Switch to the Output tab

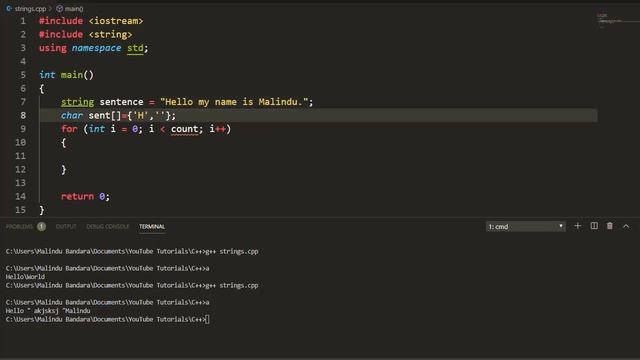pos(66,227)
